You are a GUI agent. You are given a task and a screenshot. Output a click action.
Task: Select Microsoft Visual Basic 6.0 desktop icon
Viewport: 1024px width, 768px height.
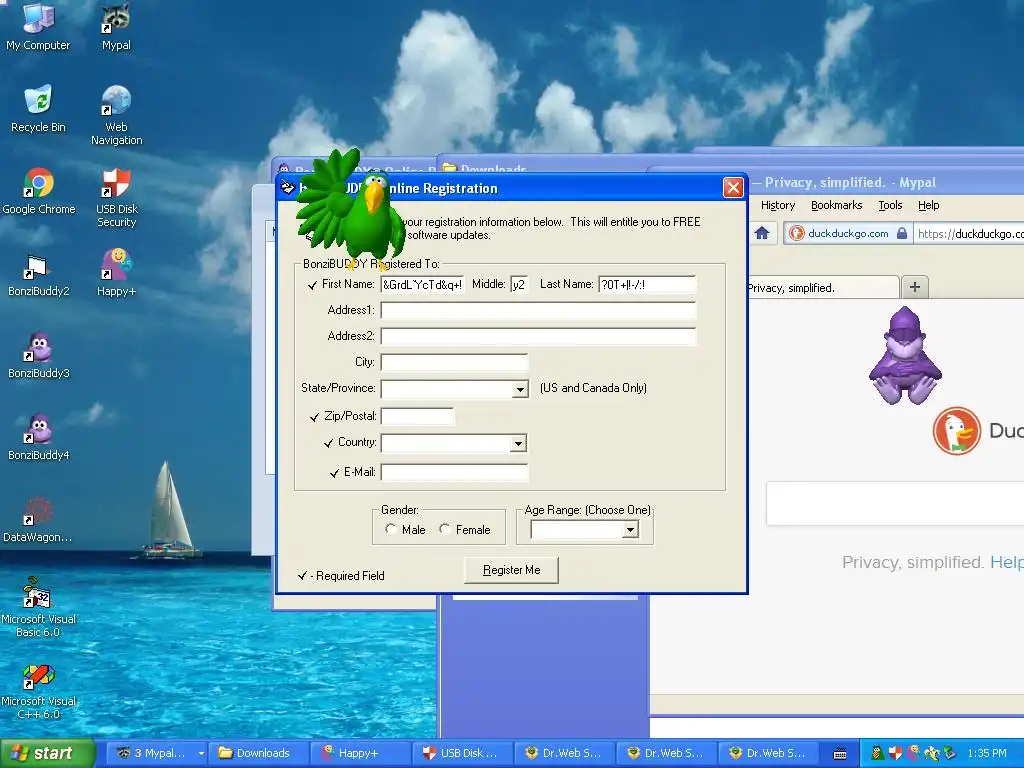pyautogui.click(x=38, y=607)
